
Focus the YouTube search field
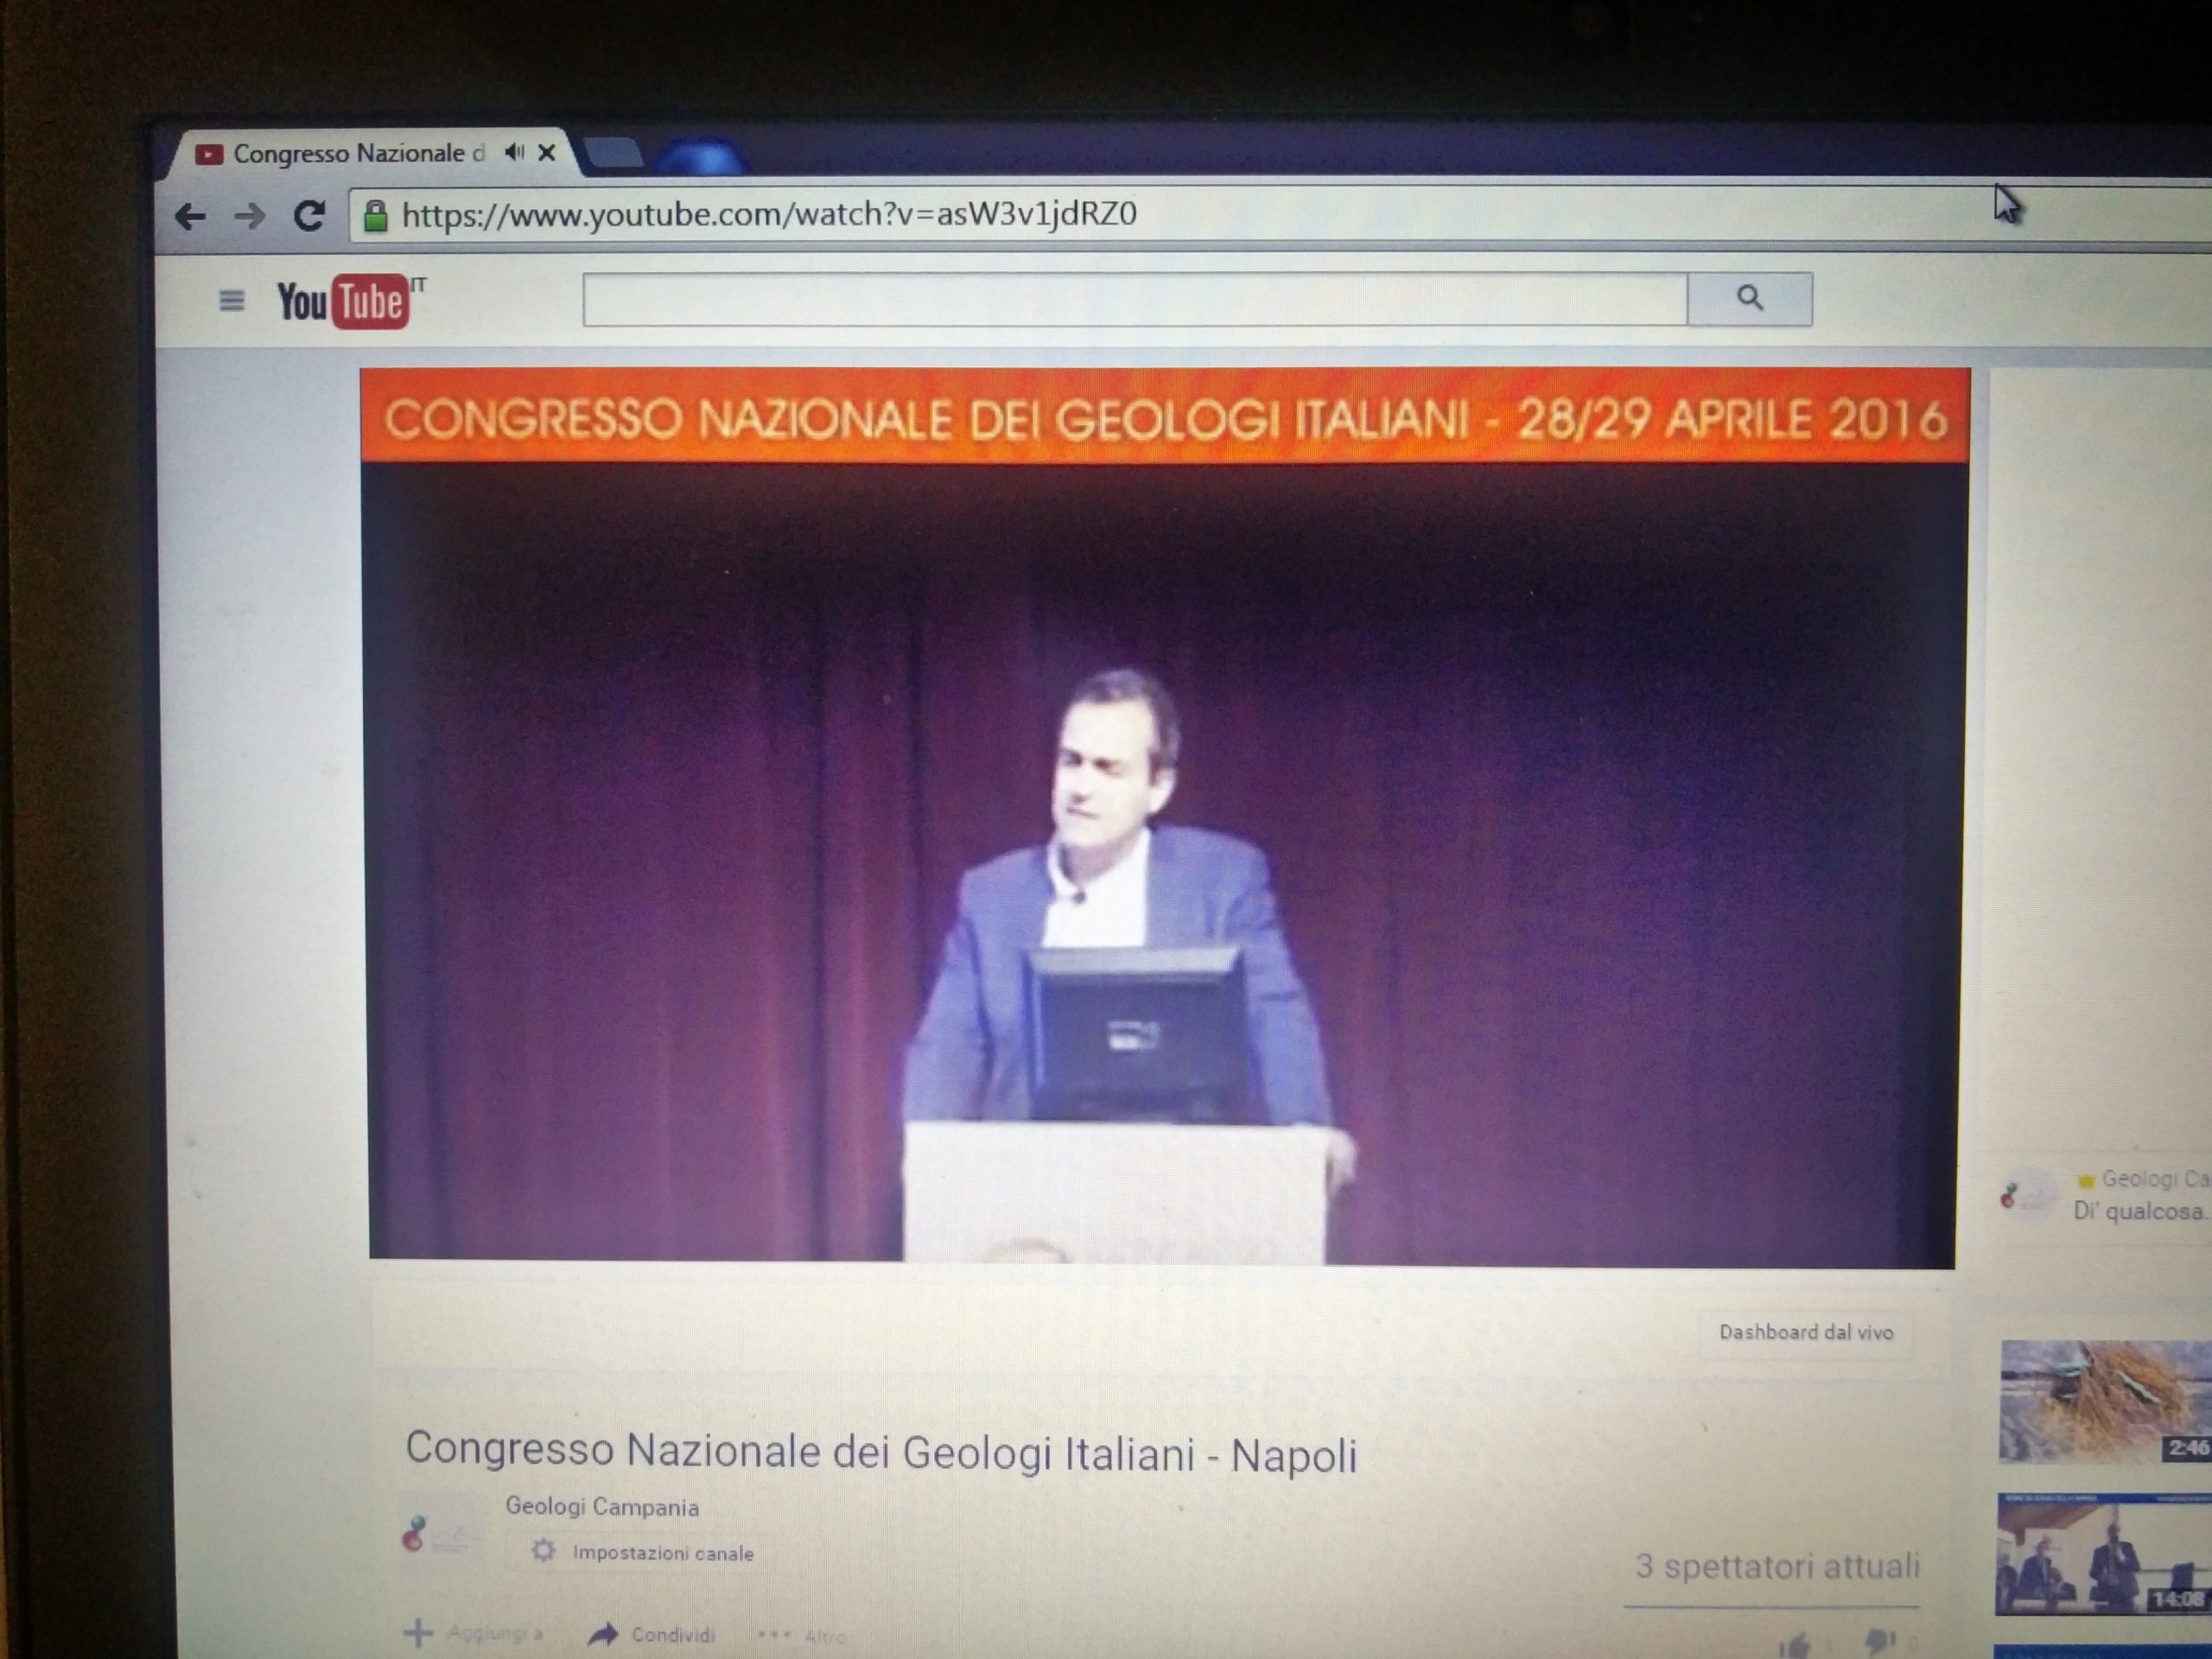coord(1134,299)
